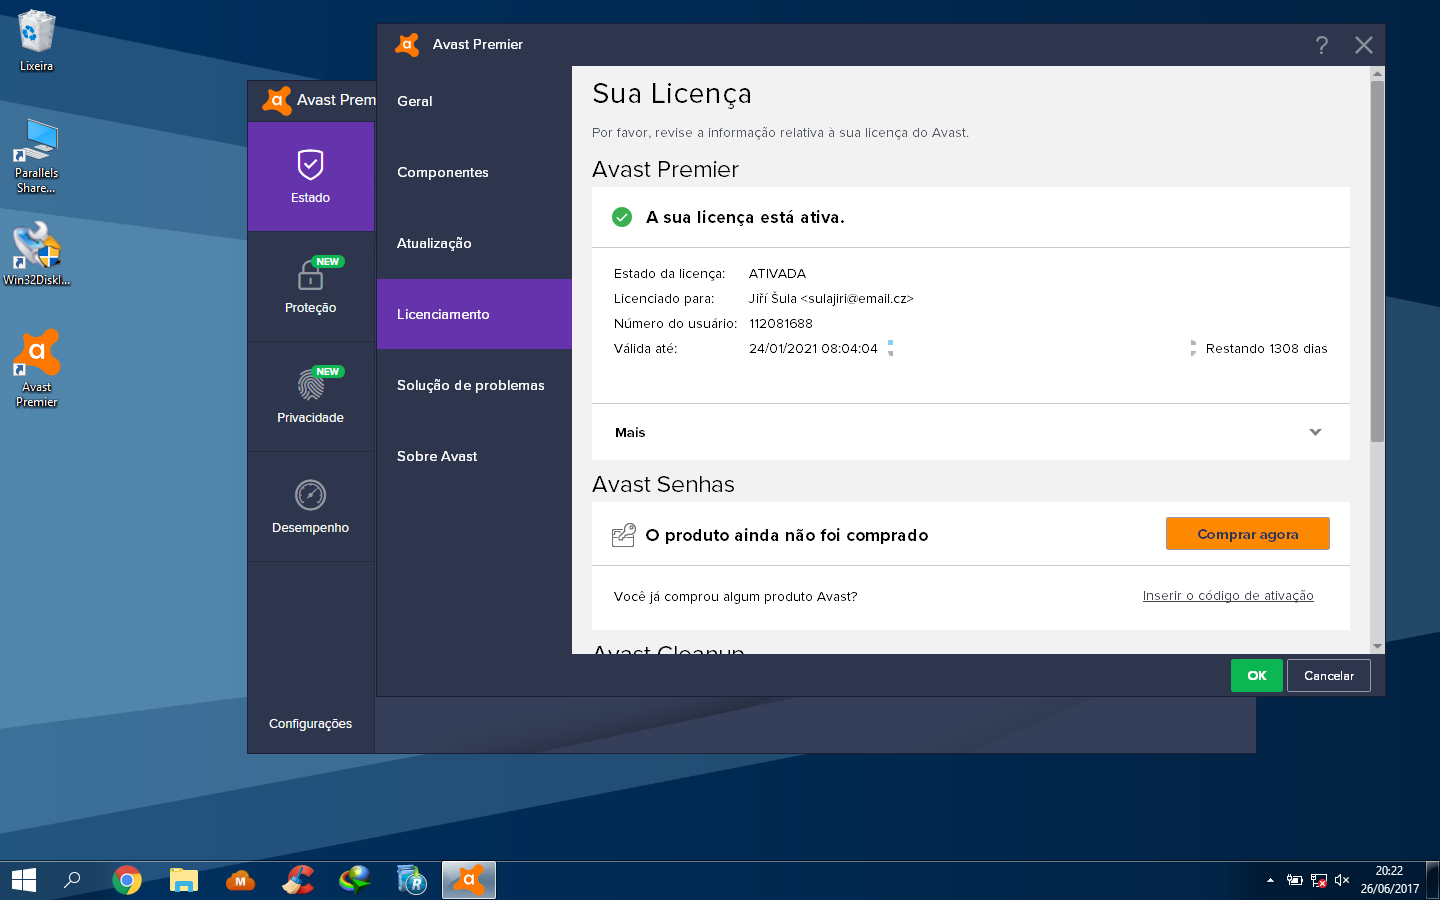
Task: Show hidden system tray icons
Action: (1270, 880)
